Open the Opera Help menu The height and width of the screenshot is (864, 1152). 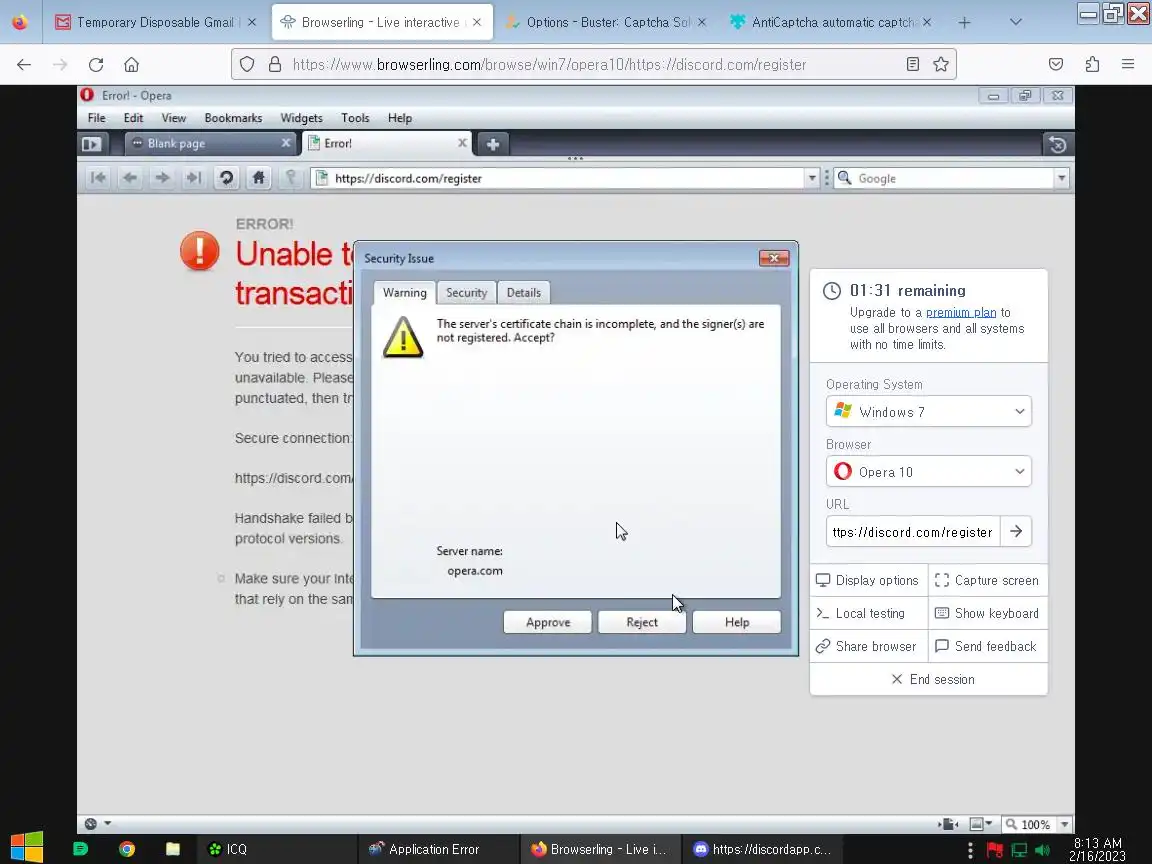[x=400, y=118]
